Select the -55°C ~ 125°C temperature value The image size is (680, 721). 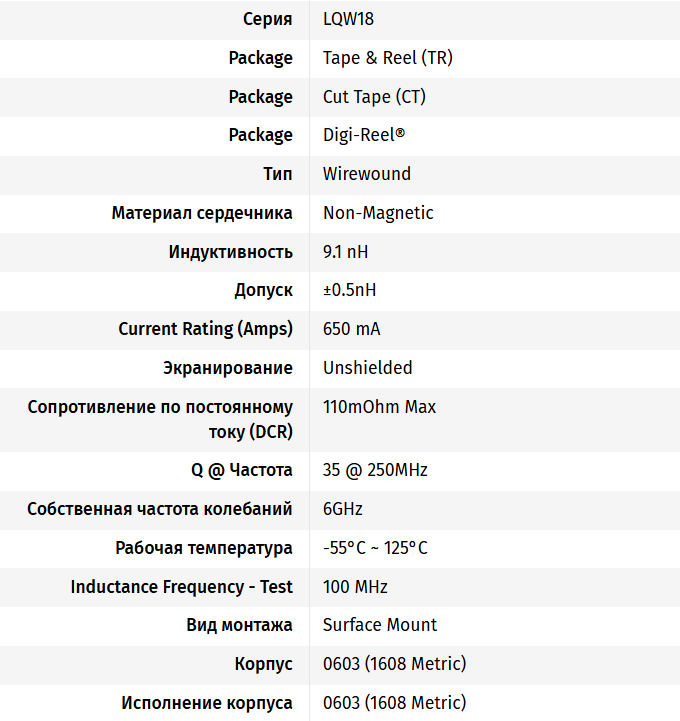(375, 548)
